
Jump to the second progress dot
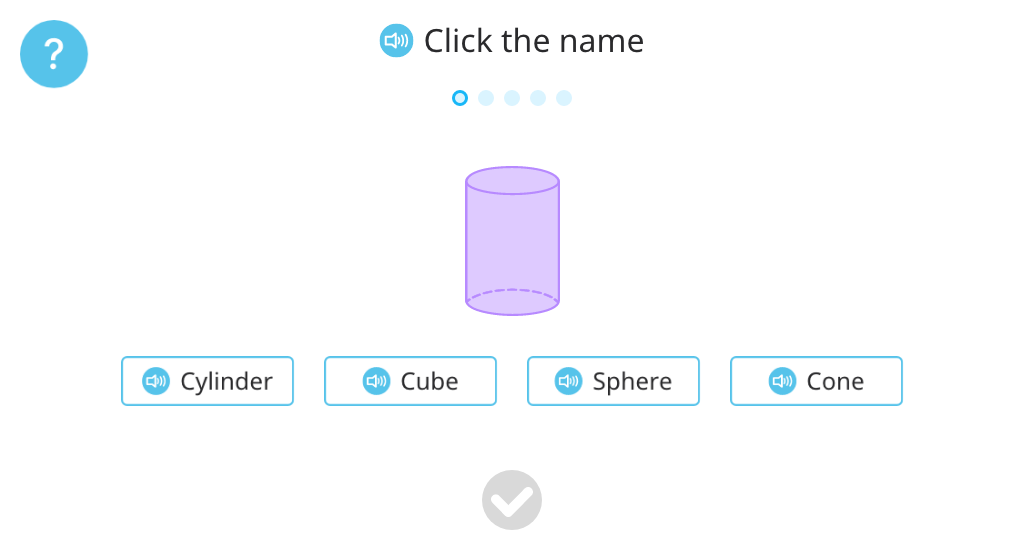(486, 98)
